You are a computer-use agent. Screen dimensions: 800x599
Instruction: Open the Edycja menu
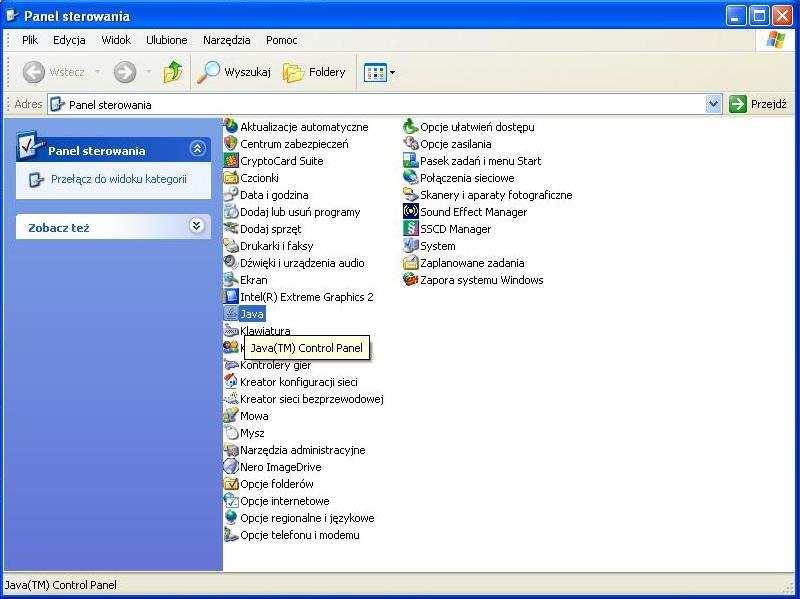pos(69,40)
